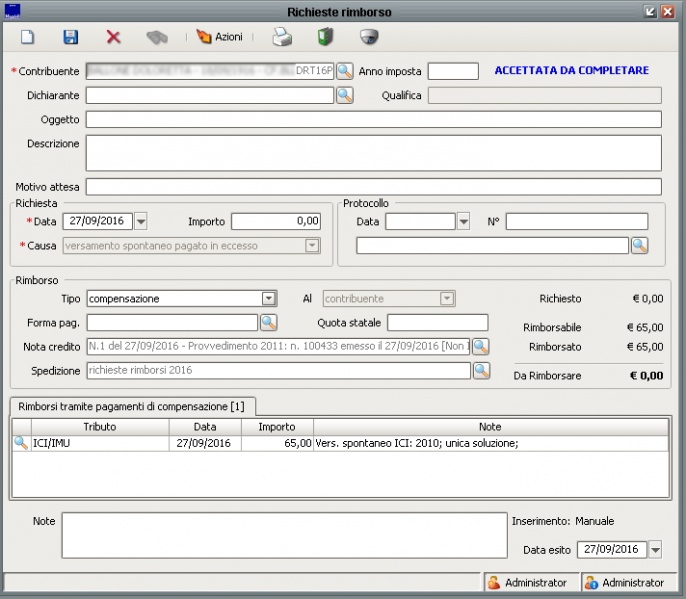This screenshot has height=599, width=686.
Task: Open the magnifier on the ICI/IMU row
Action: [20, 444]
